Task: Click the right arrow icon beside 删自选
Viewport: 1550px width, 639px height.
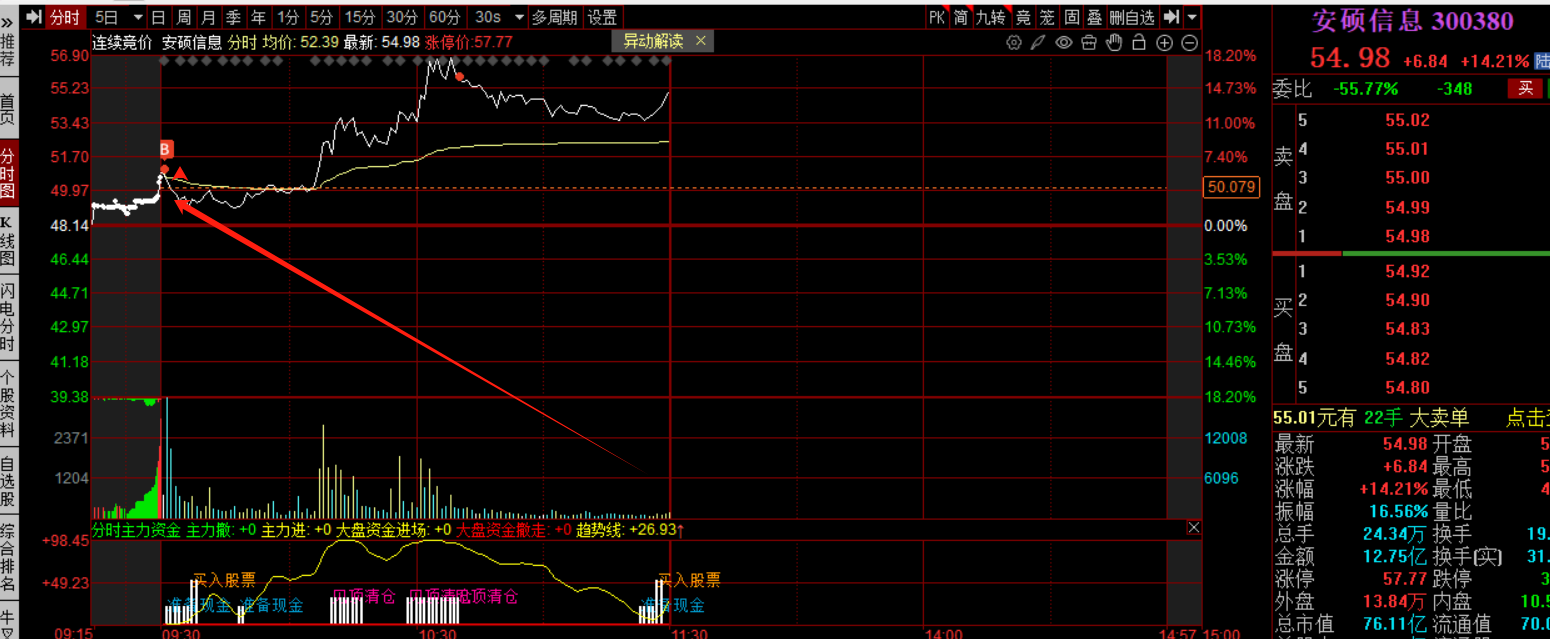Action: point(1172,17)
